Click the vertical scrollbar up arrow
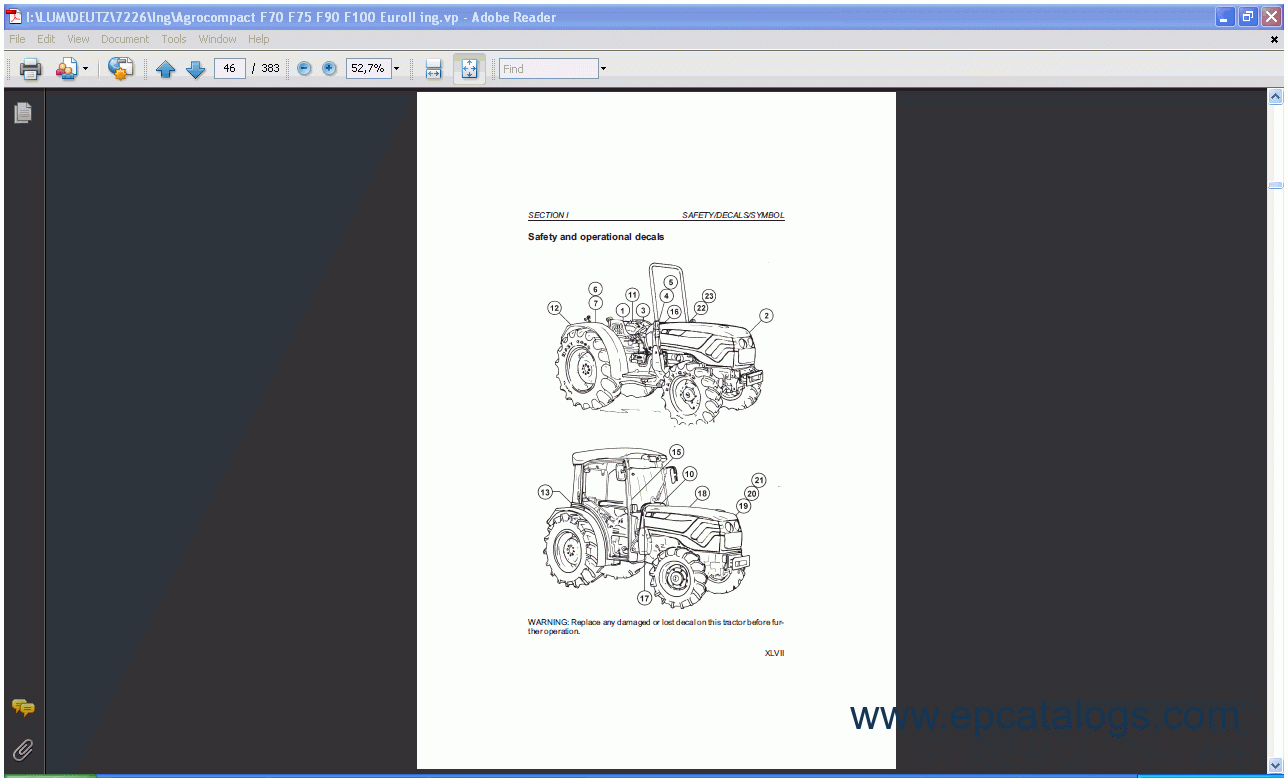The height and width of the screenshot is (778, 1288). click(x=1275, y=97)
